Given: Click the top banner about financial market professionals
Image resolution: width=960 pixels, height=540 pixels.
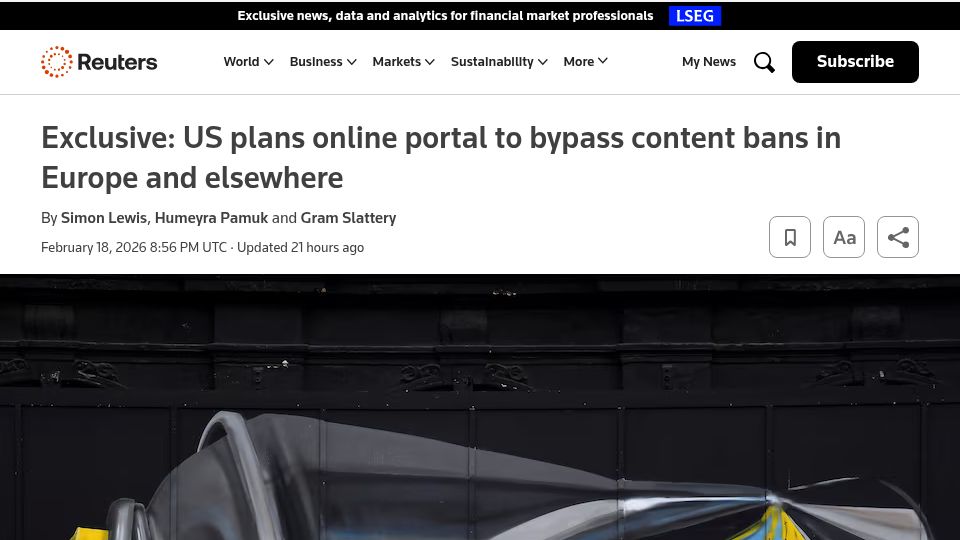Looking at the screenshot, I should pos(445,16).
